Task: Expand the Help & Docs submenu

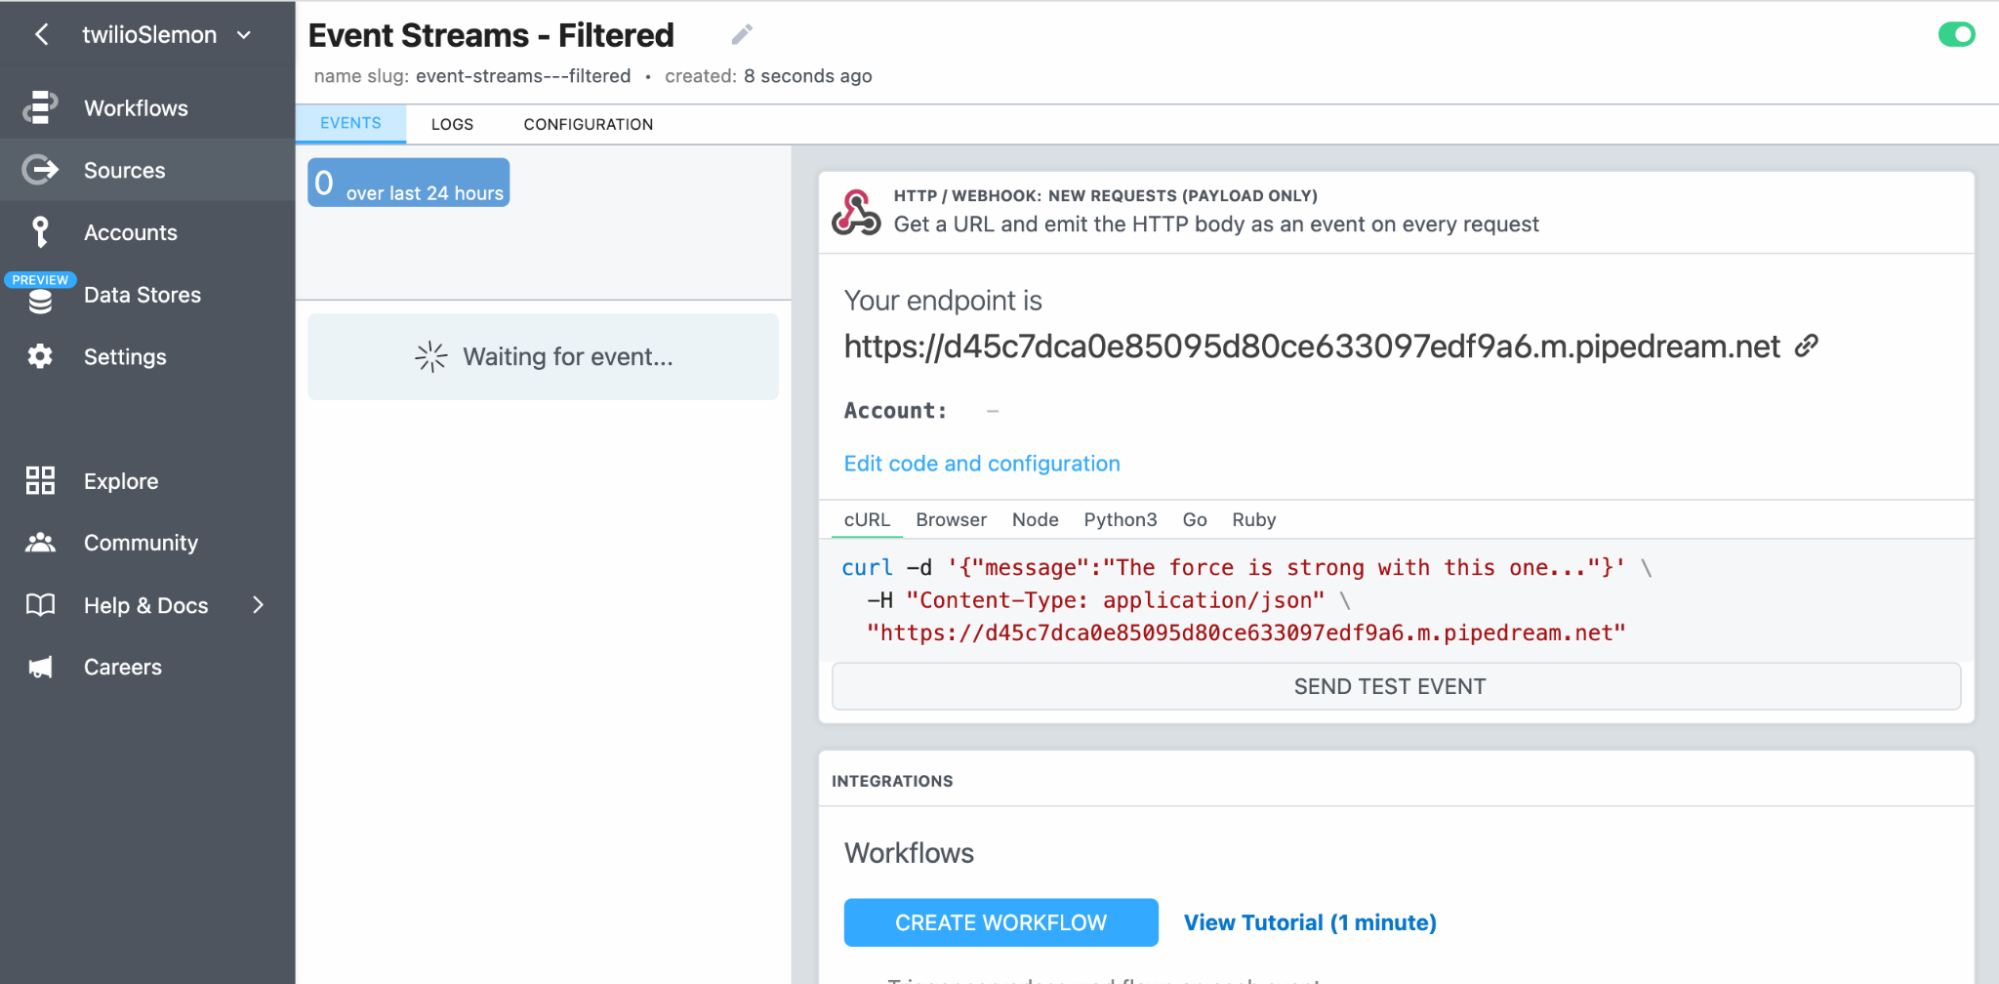Action: [258, 605]
